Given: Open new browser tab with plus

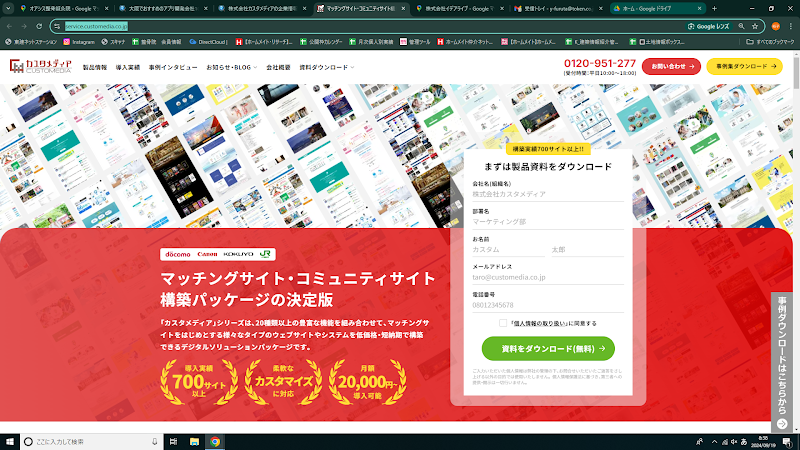Looking at the screenshot, I should click(714, 8).
